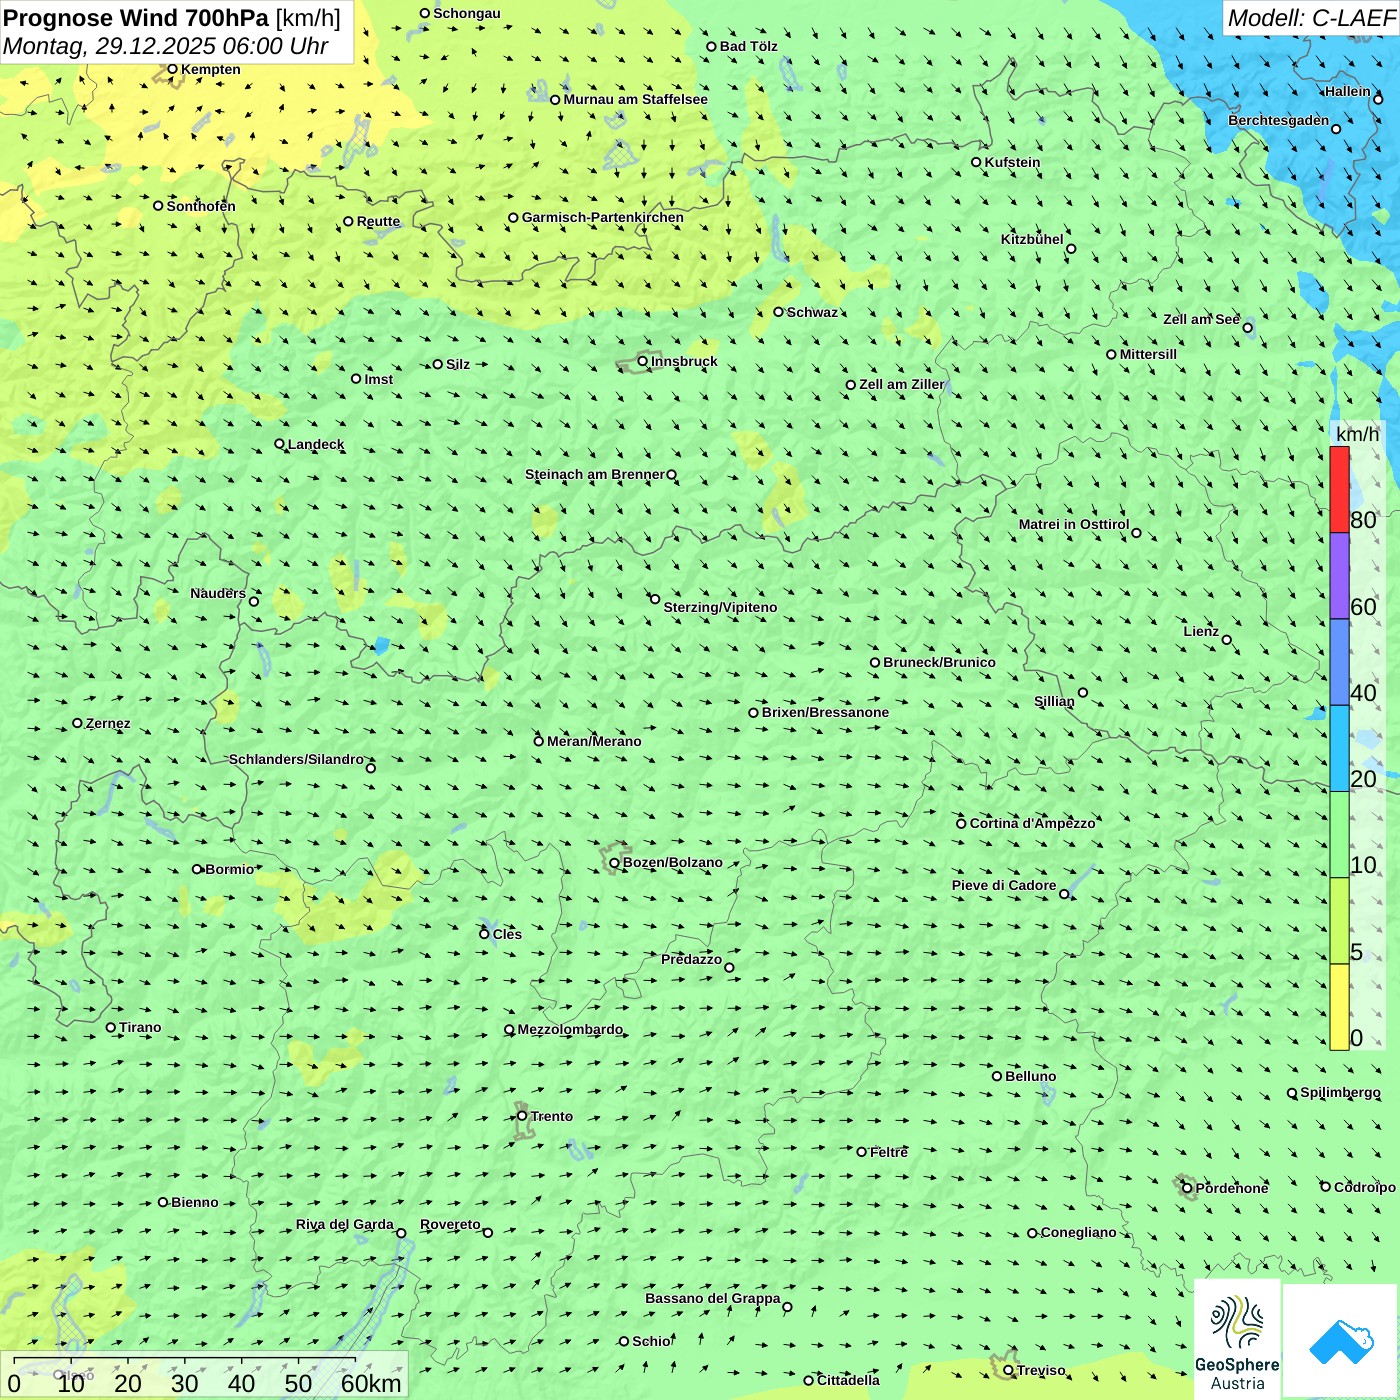Click the Innsbruck city marker
This screenshot has width=1400, height=1400.
[643, 361]
